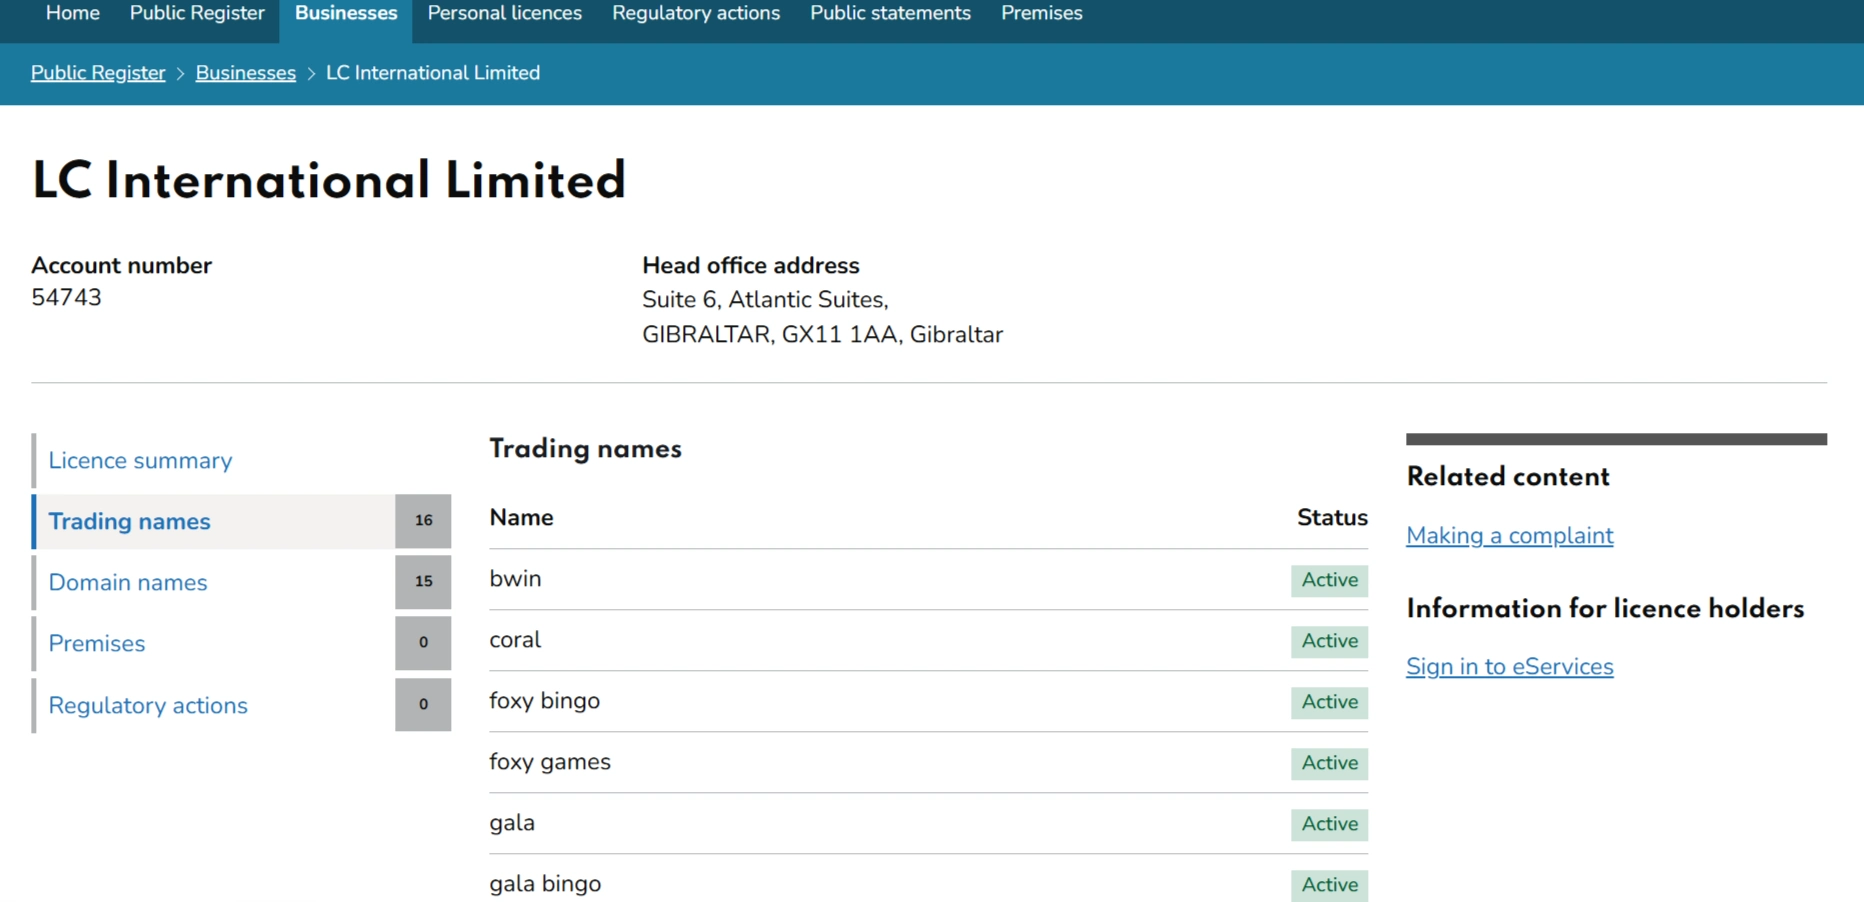Screen dimensions: 1864x902
Task: Open the Public Register navigation item
Action: pos(197,13)
